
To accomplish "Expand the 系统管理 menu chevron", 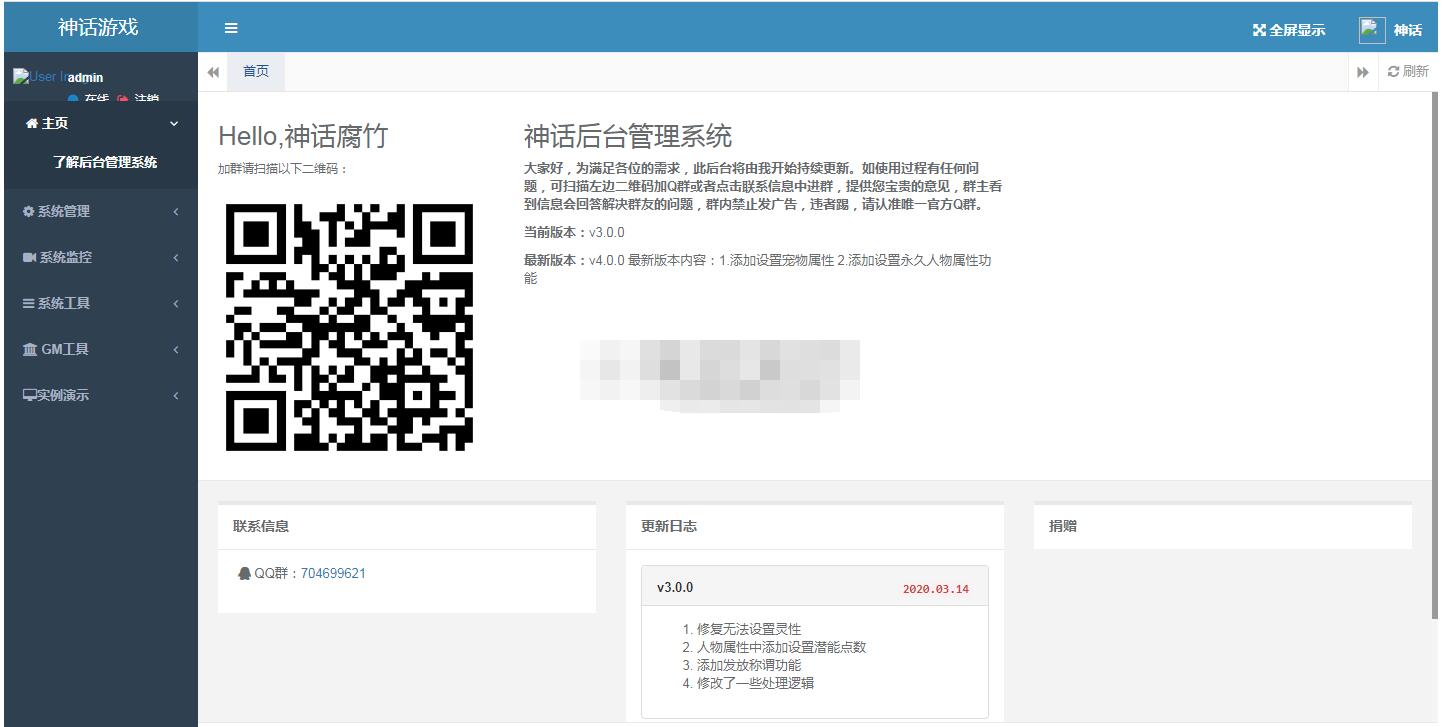I will pyautogui.click(x=176, y=212).
